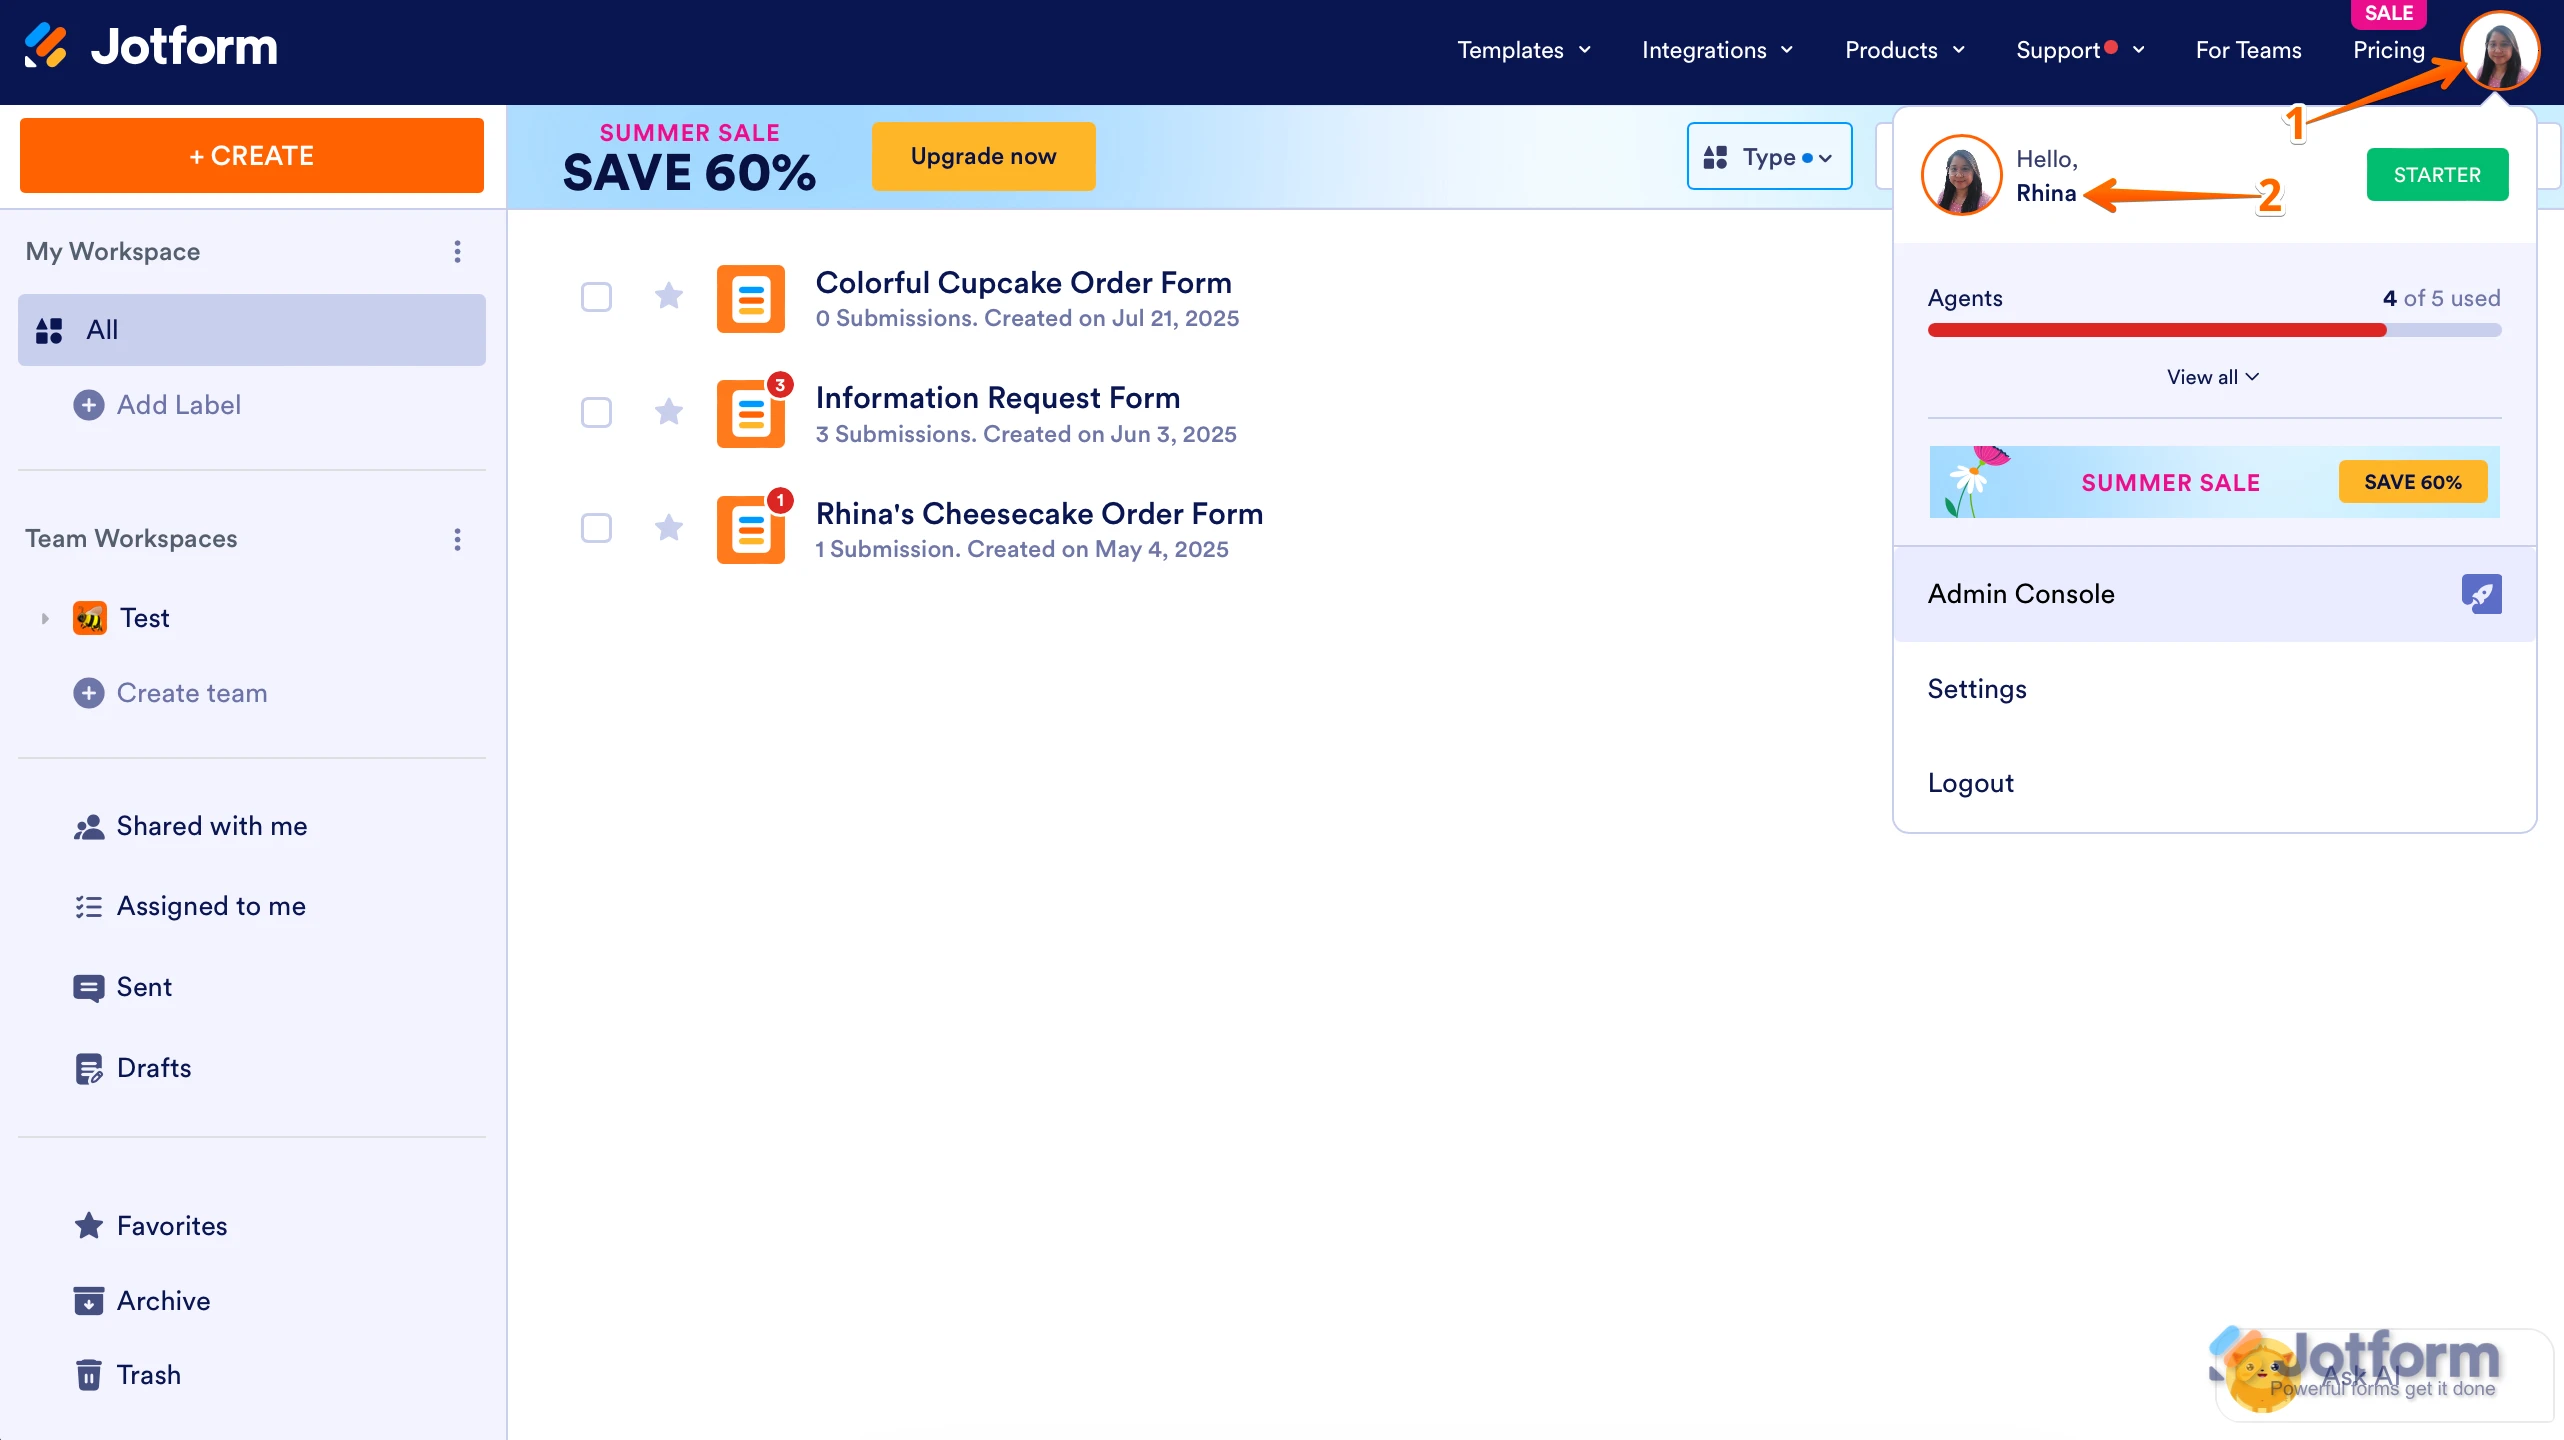Click the Sent message icon
Screen dimensions: 2564x1440
click(x=89, y=988)
